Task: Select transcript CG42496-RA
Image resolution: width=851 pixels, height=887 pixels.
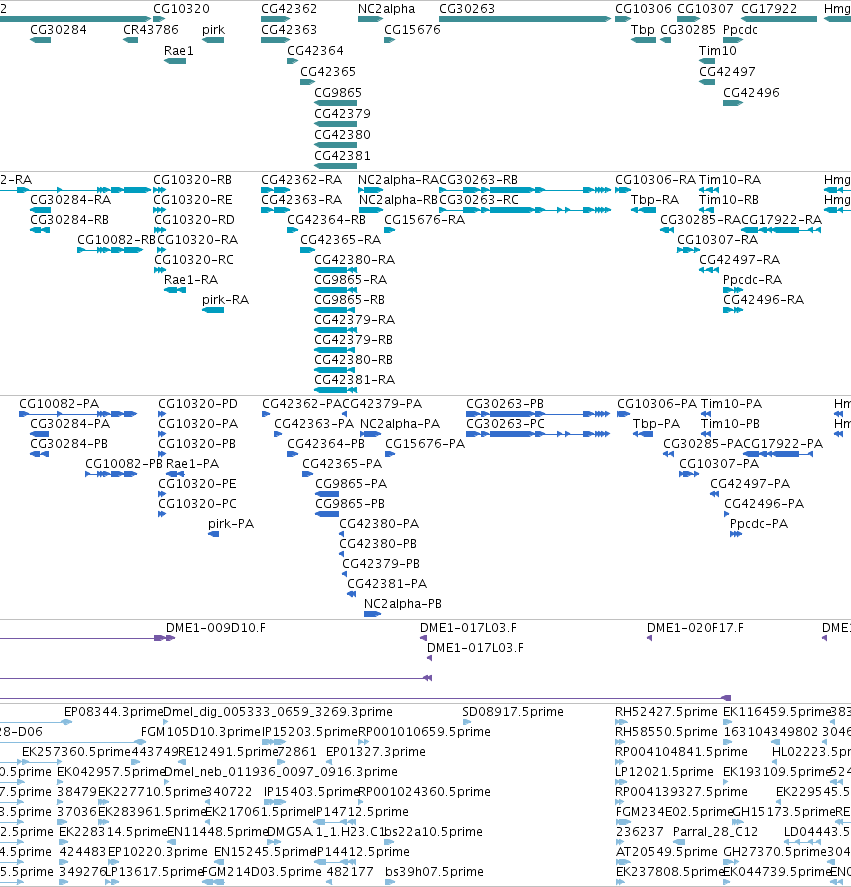Action: [x=763, y=300]
